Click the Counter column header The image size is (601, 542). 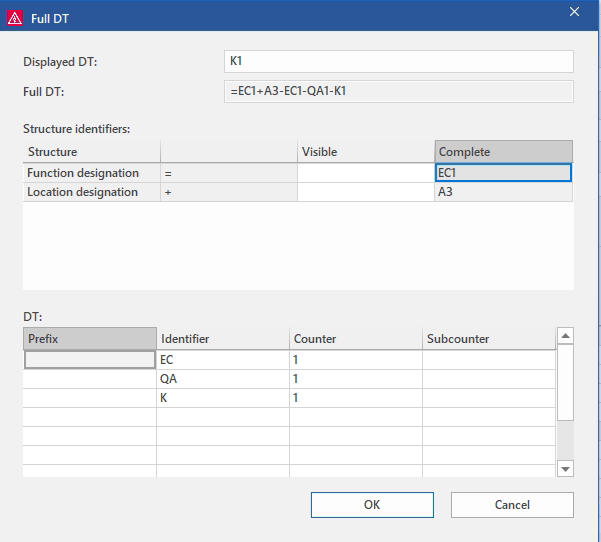[355, 339]
